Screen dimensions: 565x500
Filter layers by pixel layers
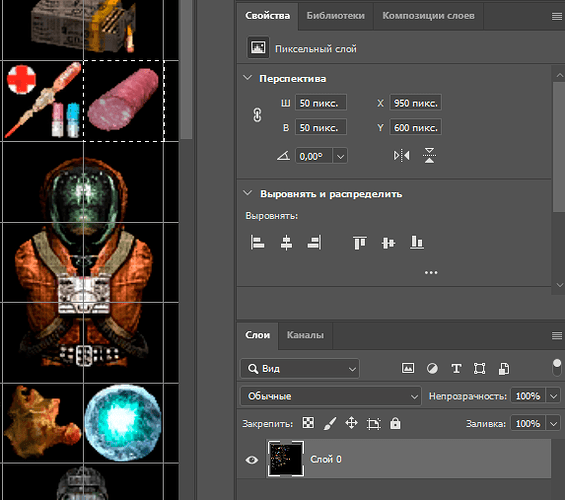408,368
